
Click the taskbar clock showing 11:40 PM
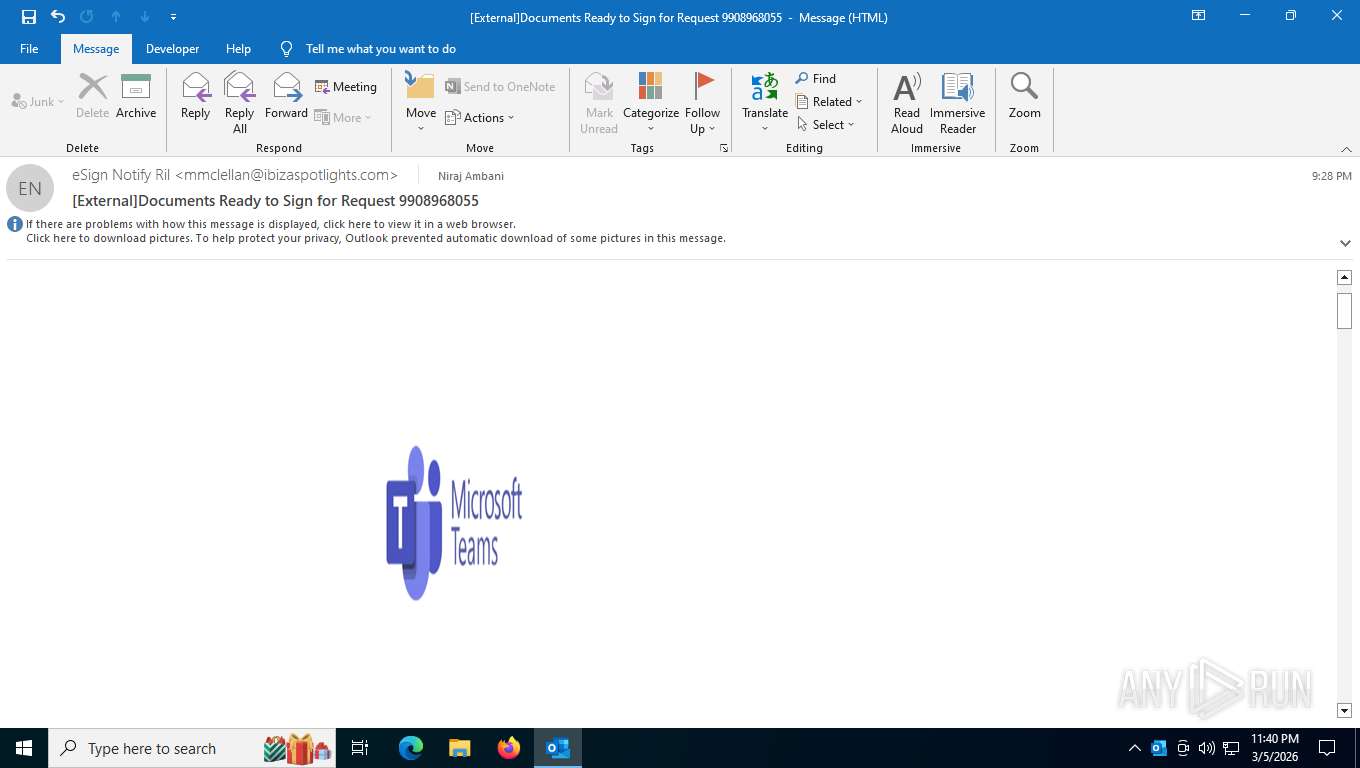point(1275,748)
